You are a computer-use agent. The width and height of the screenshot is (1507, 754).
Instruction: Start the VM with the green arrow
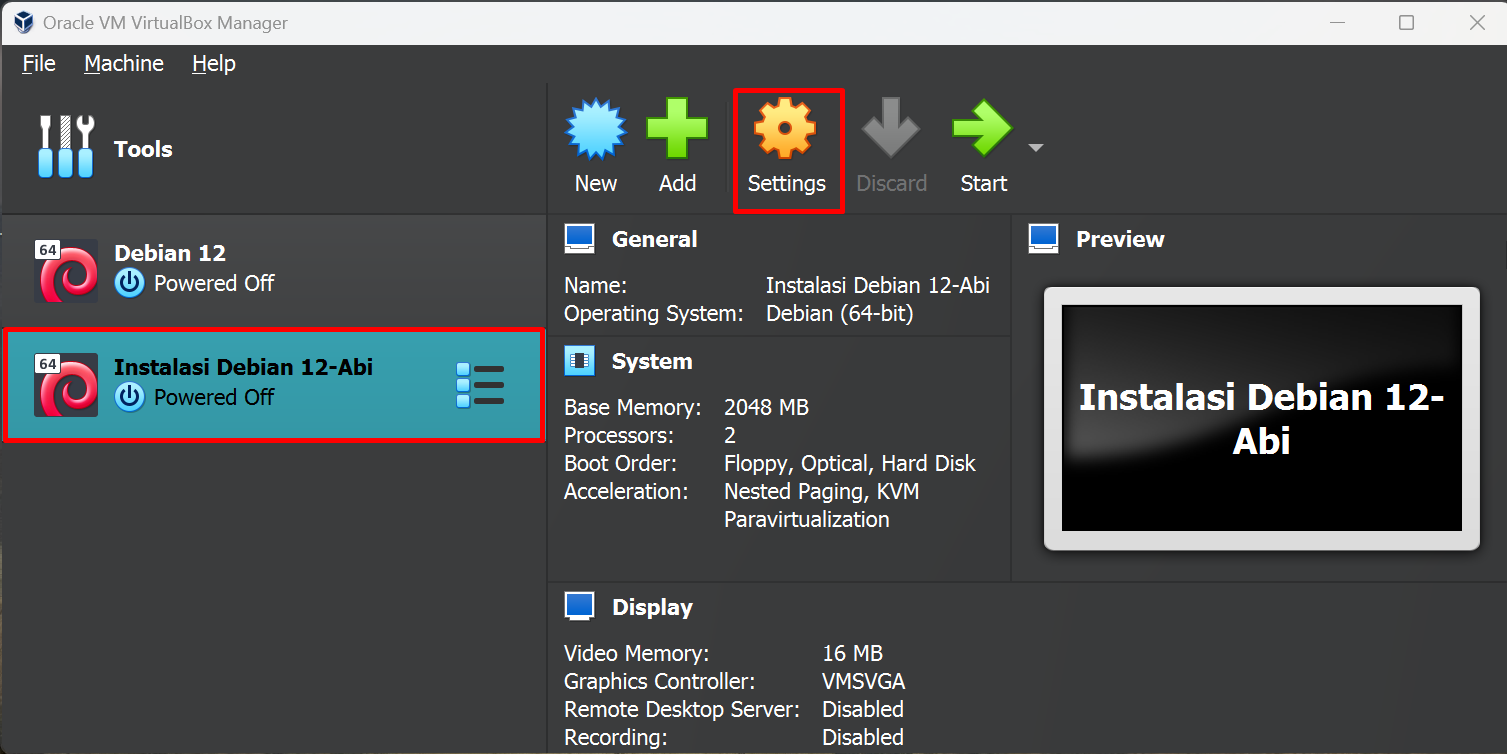[x=982, y=129]
